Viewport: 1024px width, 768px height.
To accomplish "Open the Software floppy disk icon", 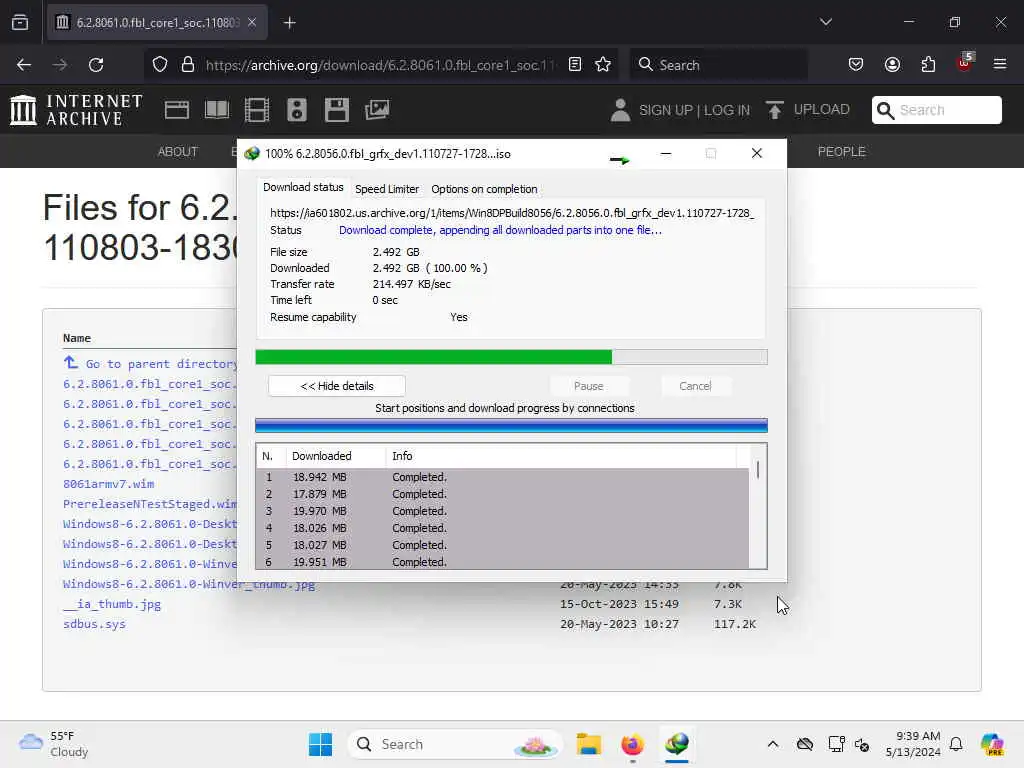I will [x=337, y=110].
